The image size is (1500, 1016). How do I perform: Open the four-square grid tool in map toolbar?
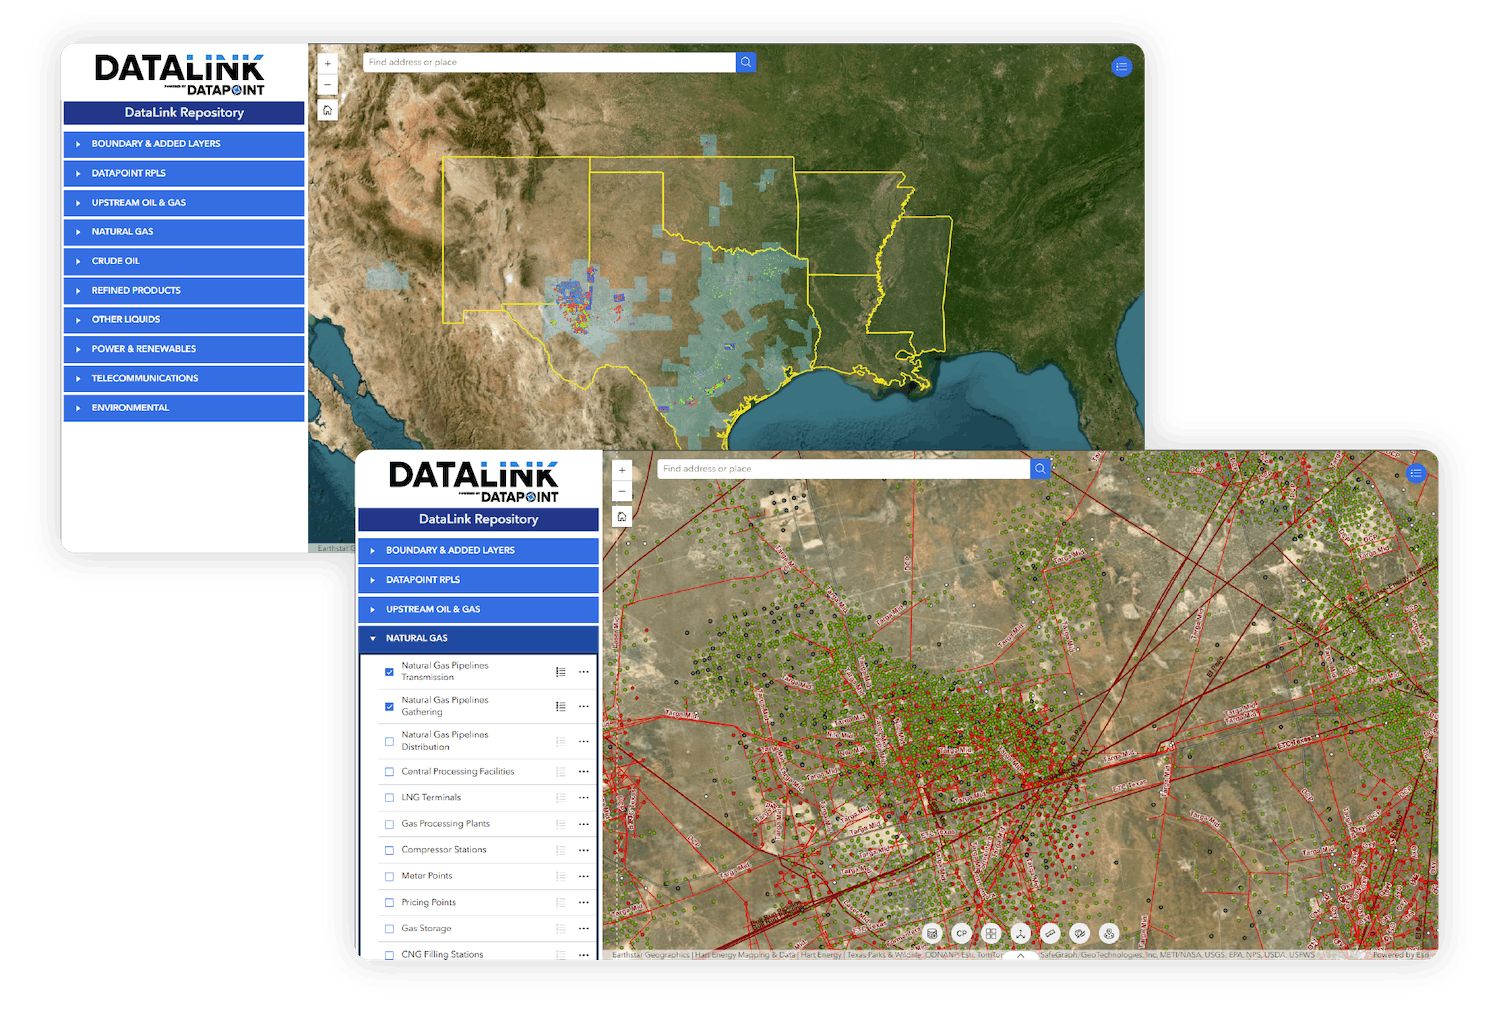click(991, 933)
